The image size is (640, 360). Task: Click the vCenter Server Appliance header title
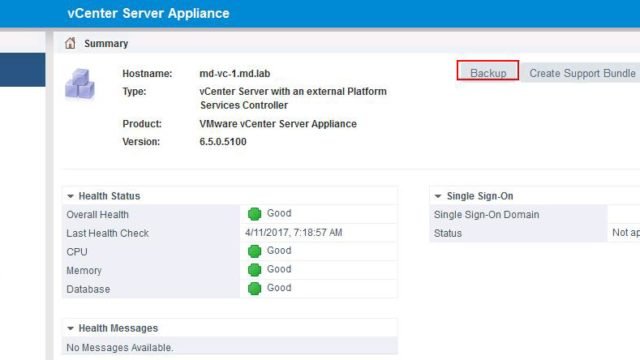[x=148, y=13]
